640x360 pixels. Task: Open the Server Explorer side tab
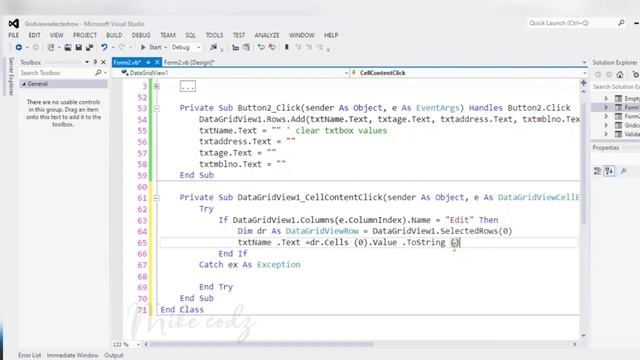click(x=11, y=76)
